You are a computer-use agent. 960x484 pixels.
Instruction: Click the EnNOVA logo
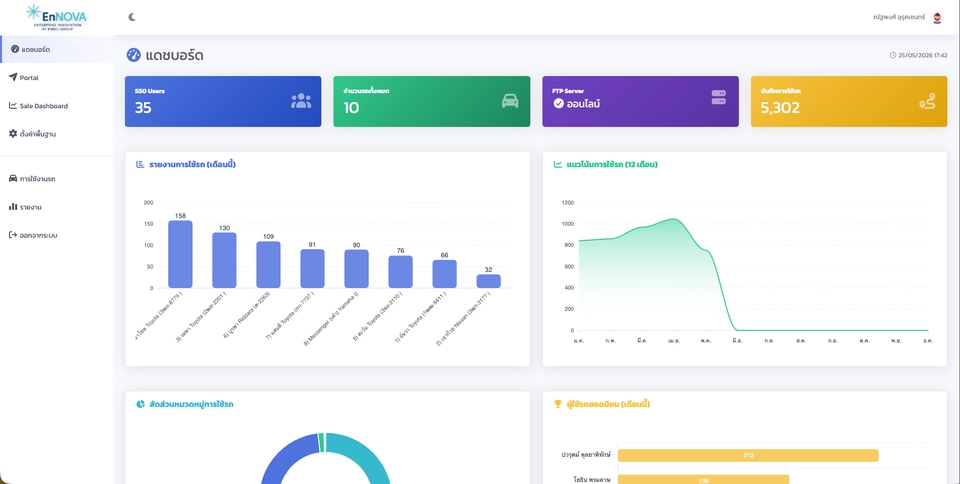(x=56, y=17)
